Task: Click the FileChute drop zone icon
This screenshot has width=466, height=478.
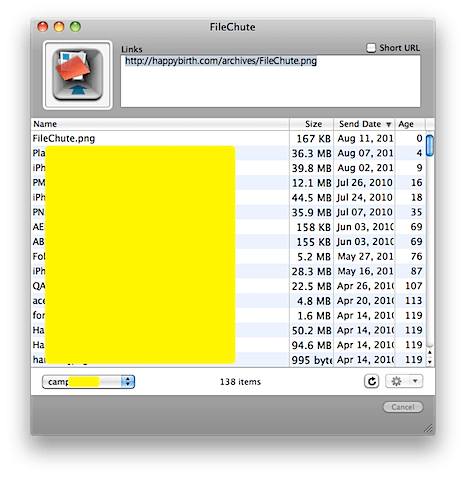Action: coord(78,75)
